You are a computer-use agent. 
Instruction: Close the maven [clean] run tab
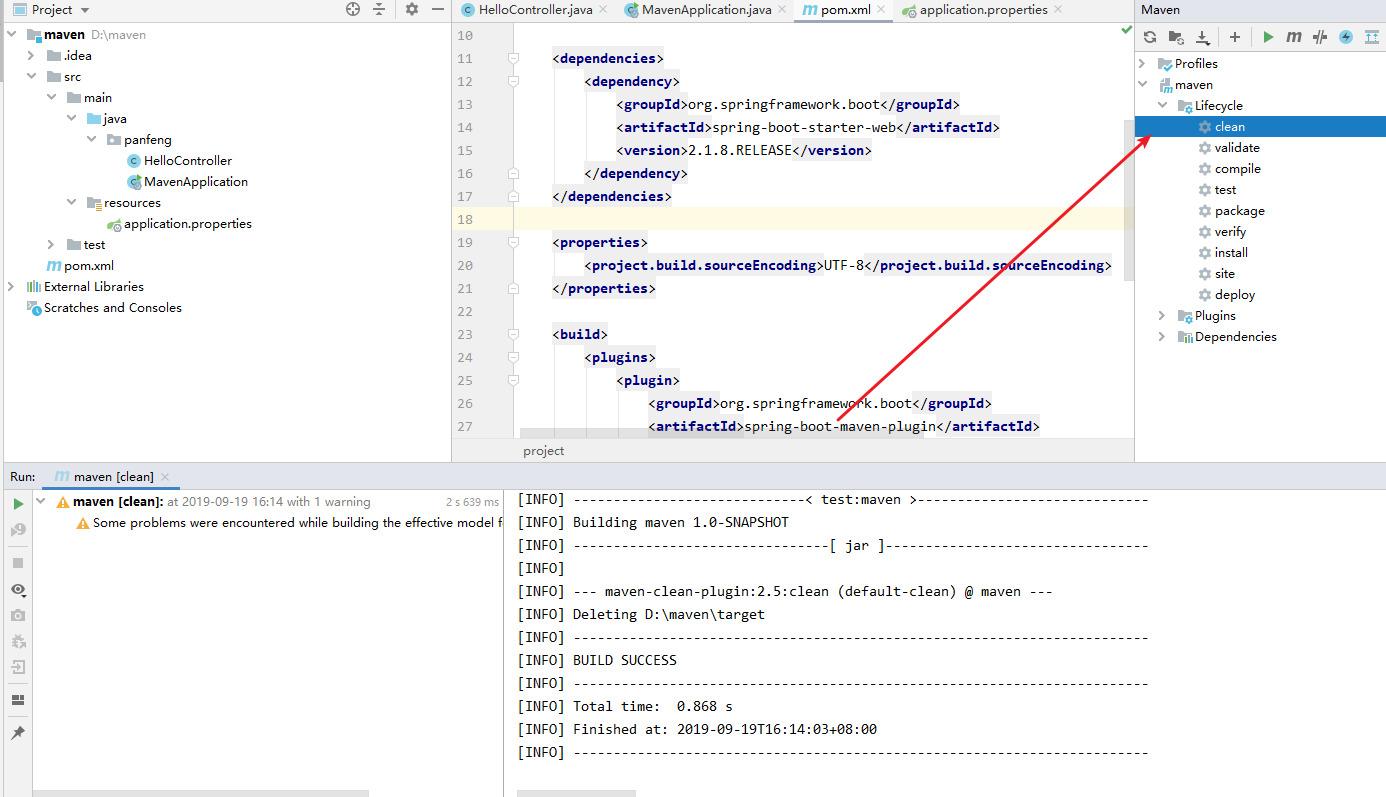click(x=165, y=477)
